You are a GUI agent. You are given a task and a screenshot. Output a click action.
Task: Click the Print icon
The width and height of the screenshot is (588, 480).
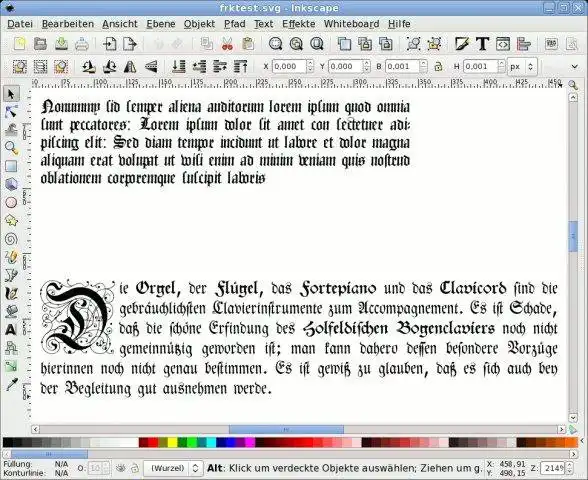[x=82, y=44]
